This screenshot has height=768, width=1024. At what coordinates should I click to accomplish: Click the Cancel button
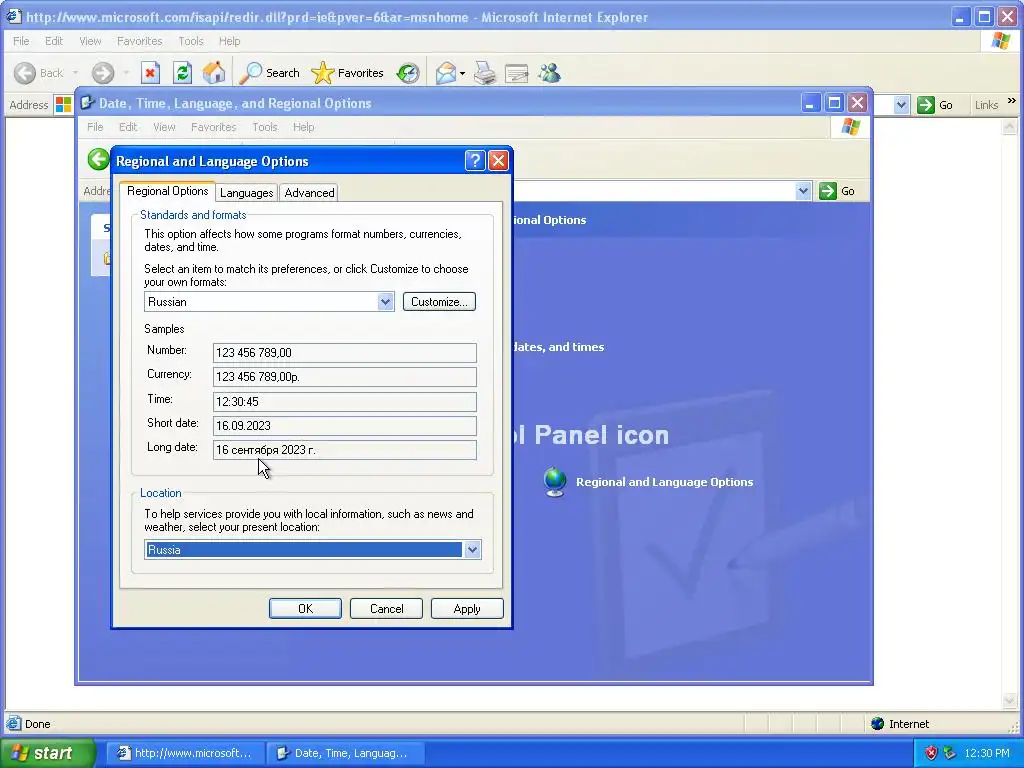tap(386, 609)
